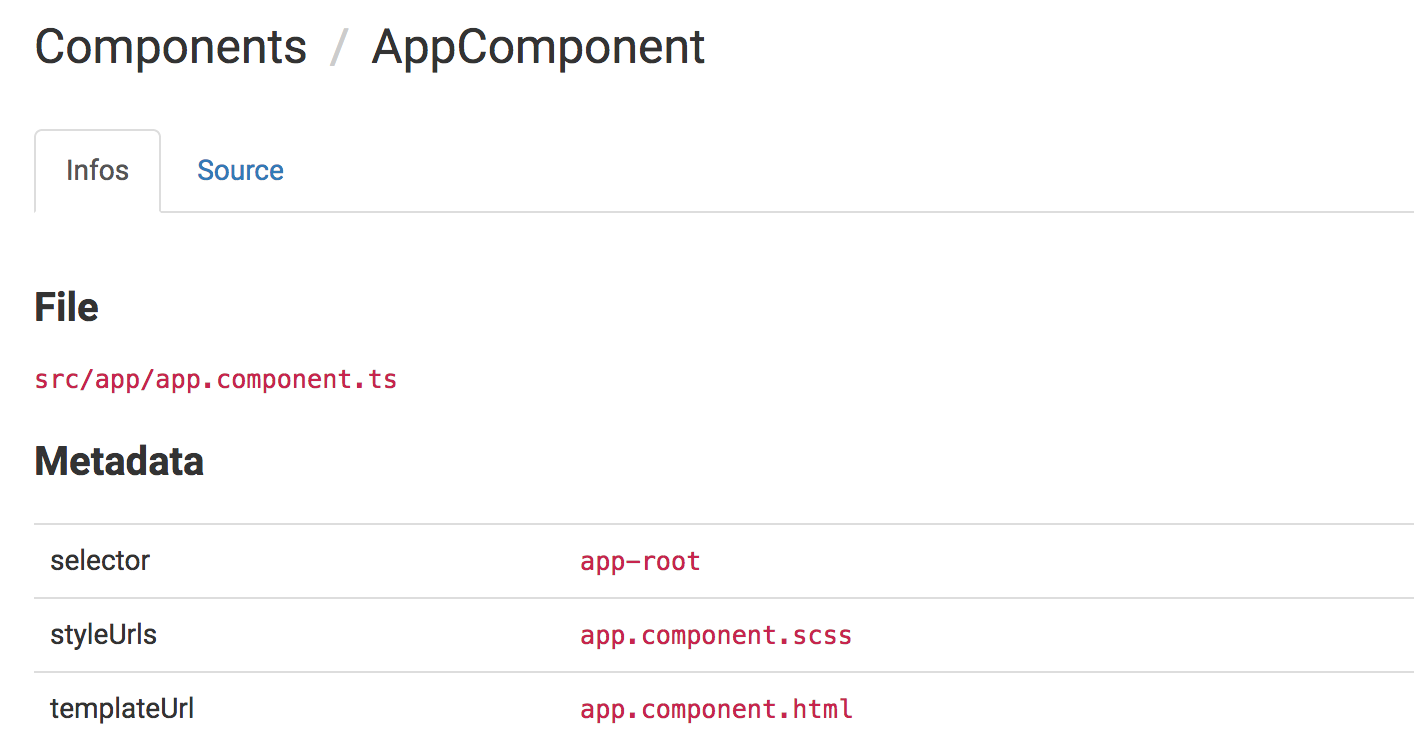
Task: Click the styleUrls row label
Action: click(103, 635)
